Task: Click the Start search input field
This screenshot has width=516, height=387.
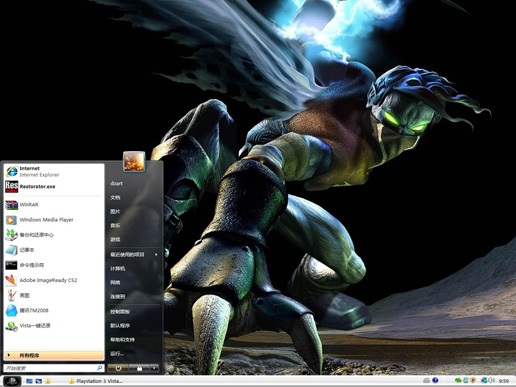Action: tap(54, 368)
